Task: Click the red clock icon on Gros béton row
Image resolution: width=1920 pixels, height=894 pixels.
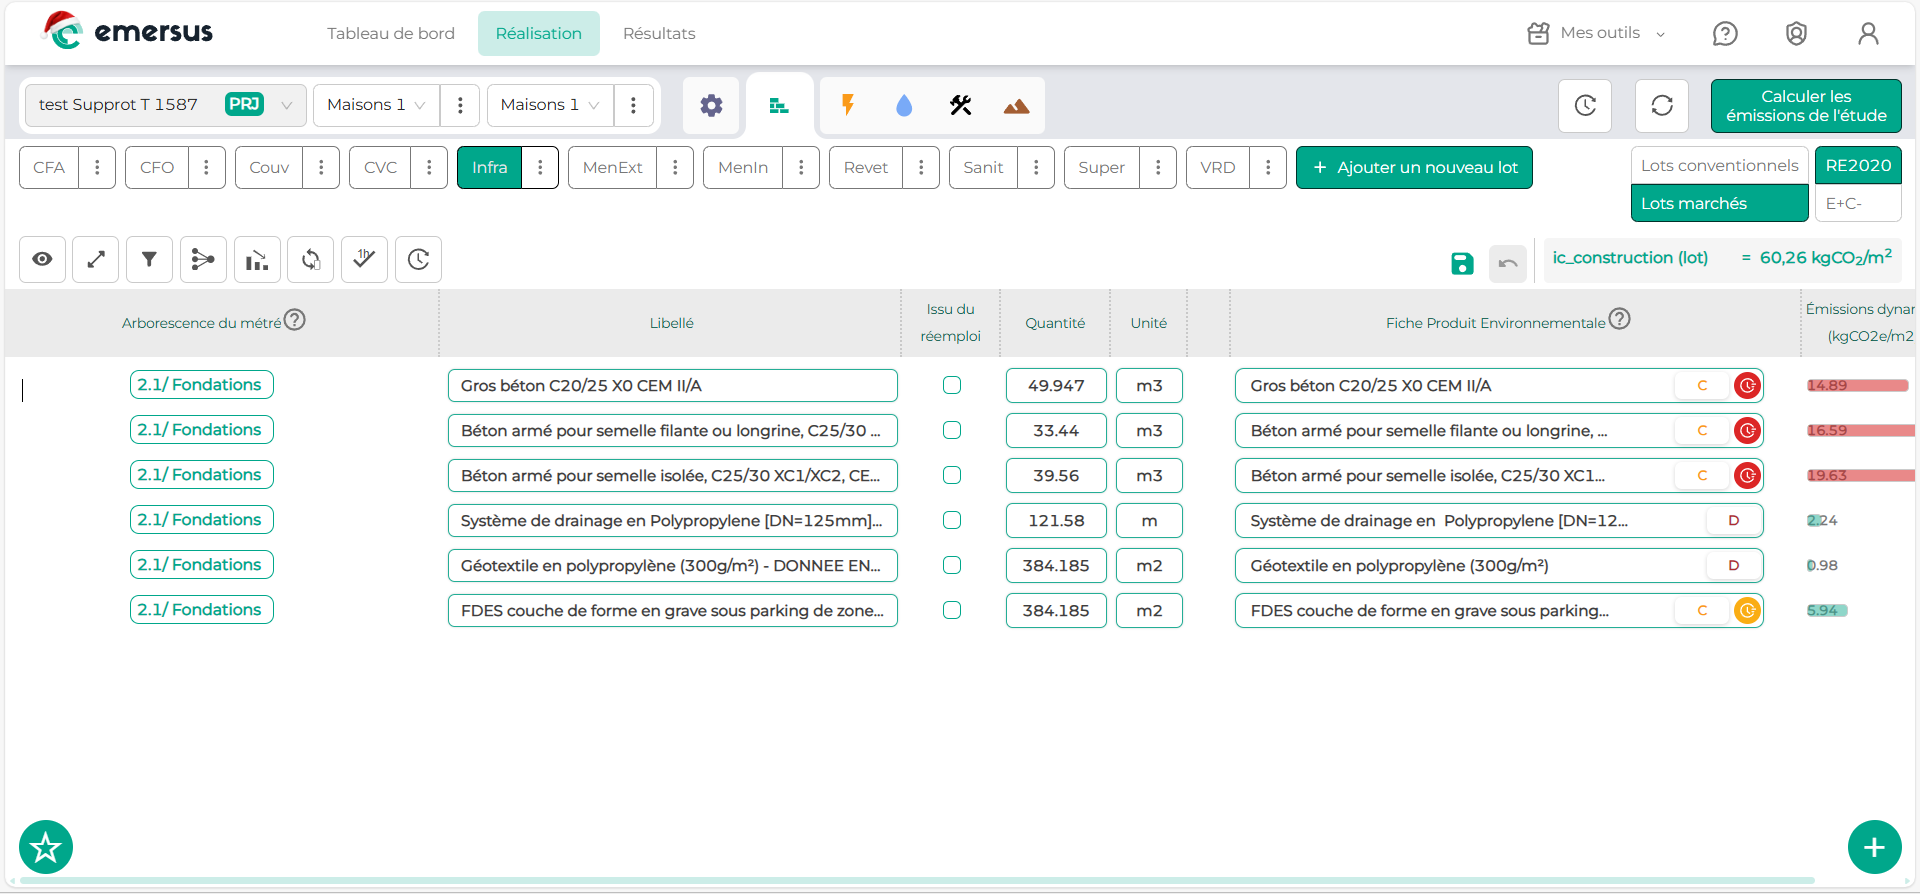Action: (1747, 385)
